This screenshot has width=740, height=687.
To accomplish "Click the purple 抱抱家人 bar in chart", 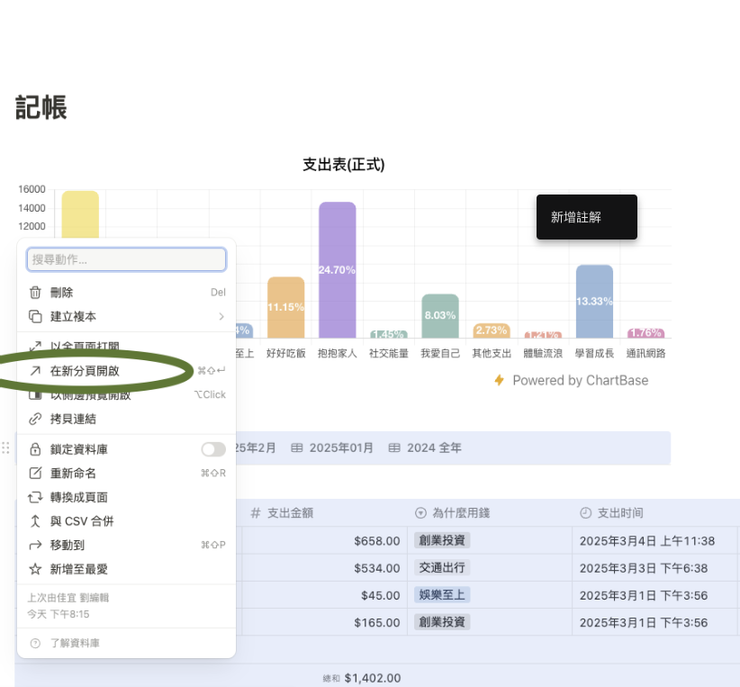I will click(337, 270).
